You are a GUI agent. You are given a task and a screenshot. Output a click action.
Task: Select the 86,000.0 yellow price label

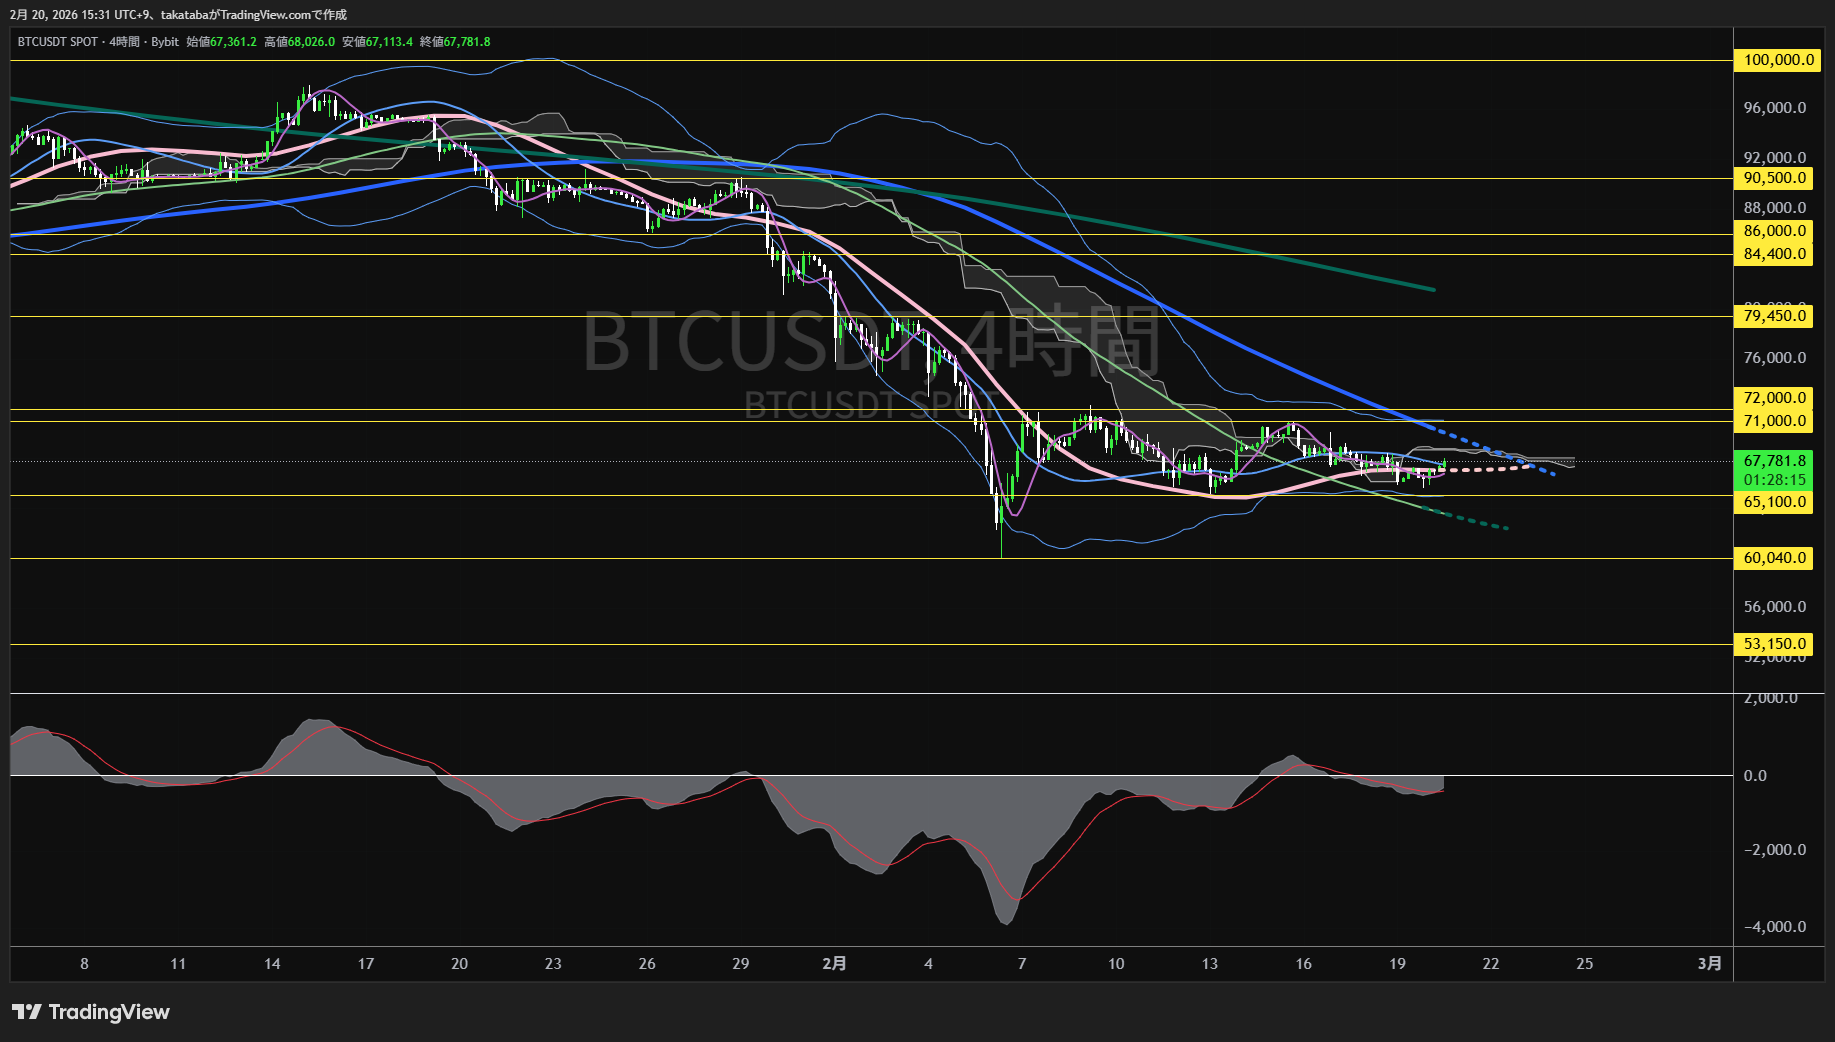coord(1774,231)
